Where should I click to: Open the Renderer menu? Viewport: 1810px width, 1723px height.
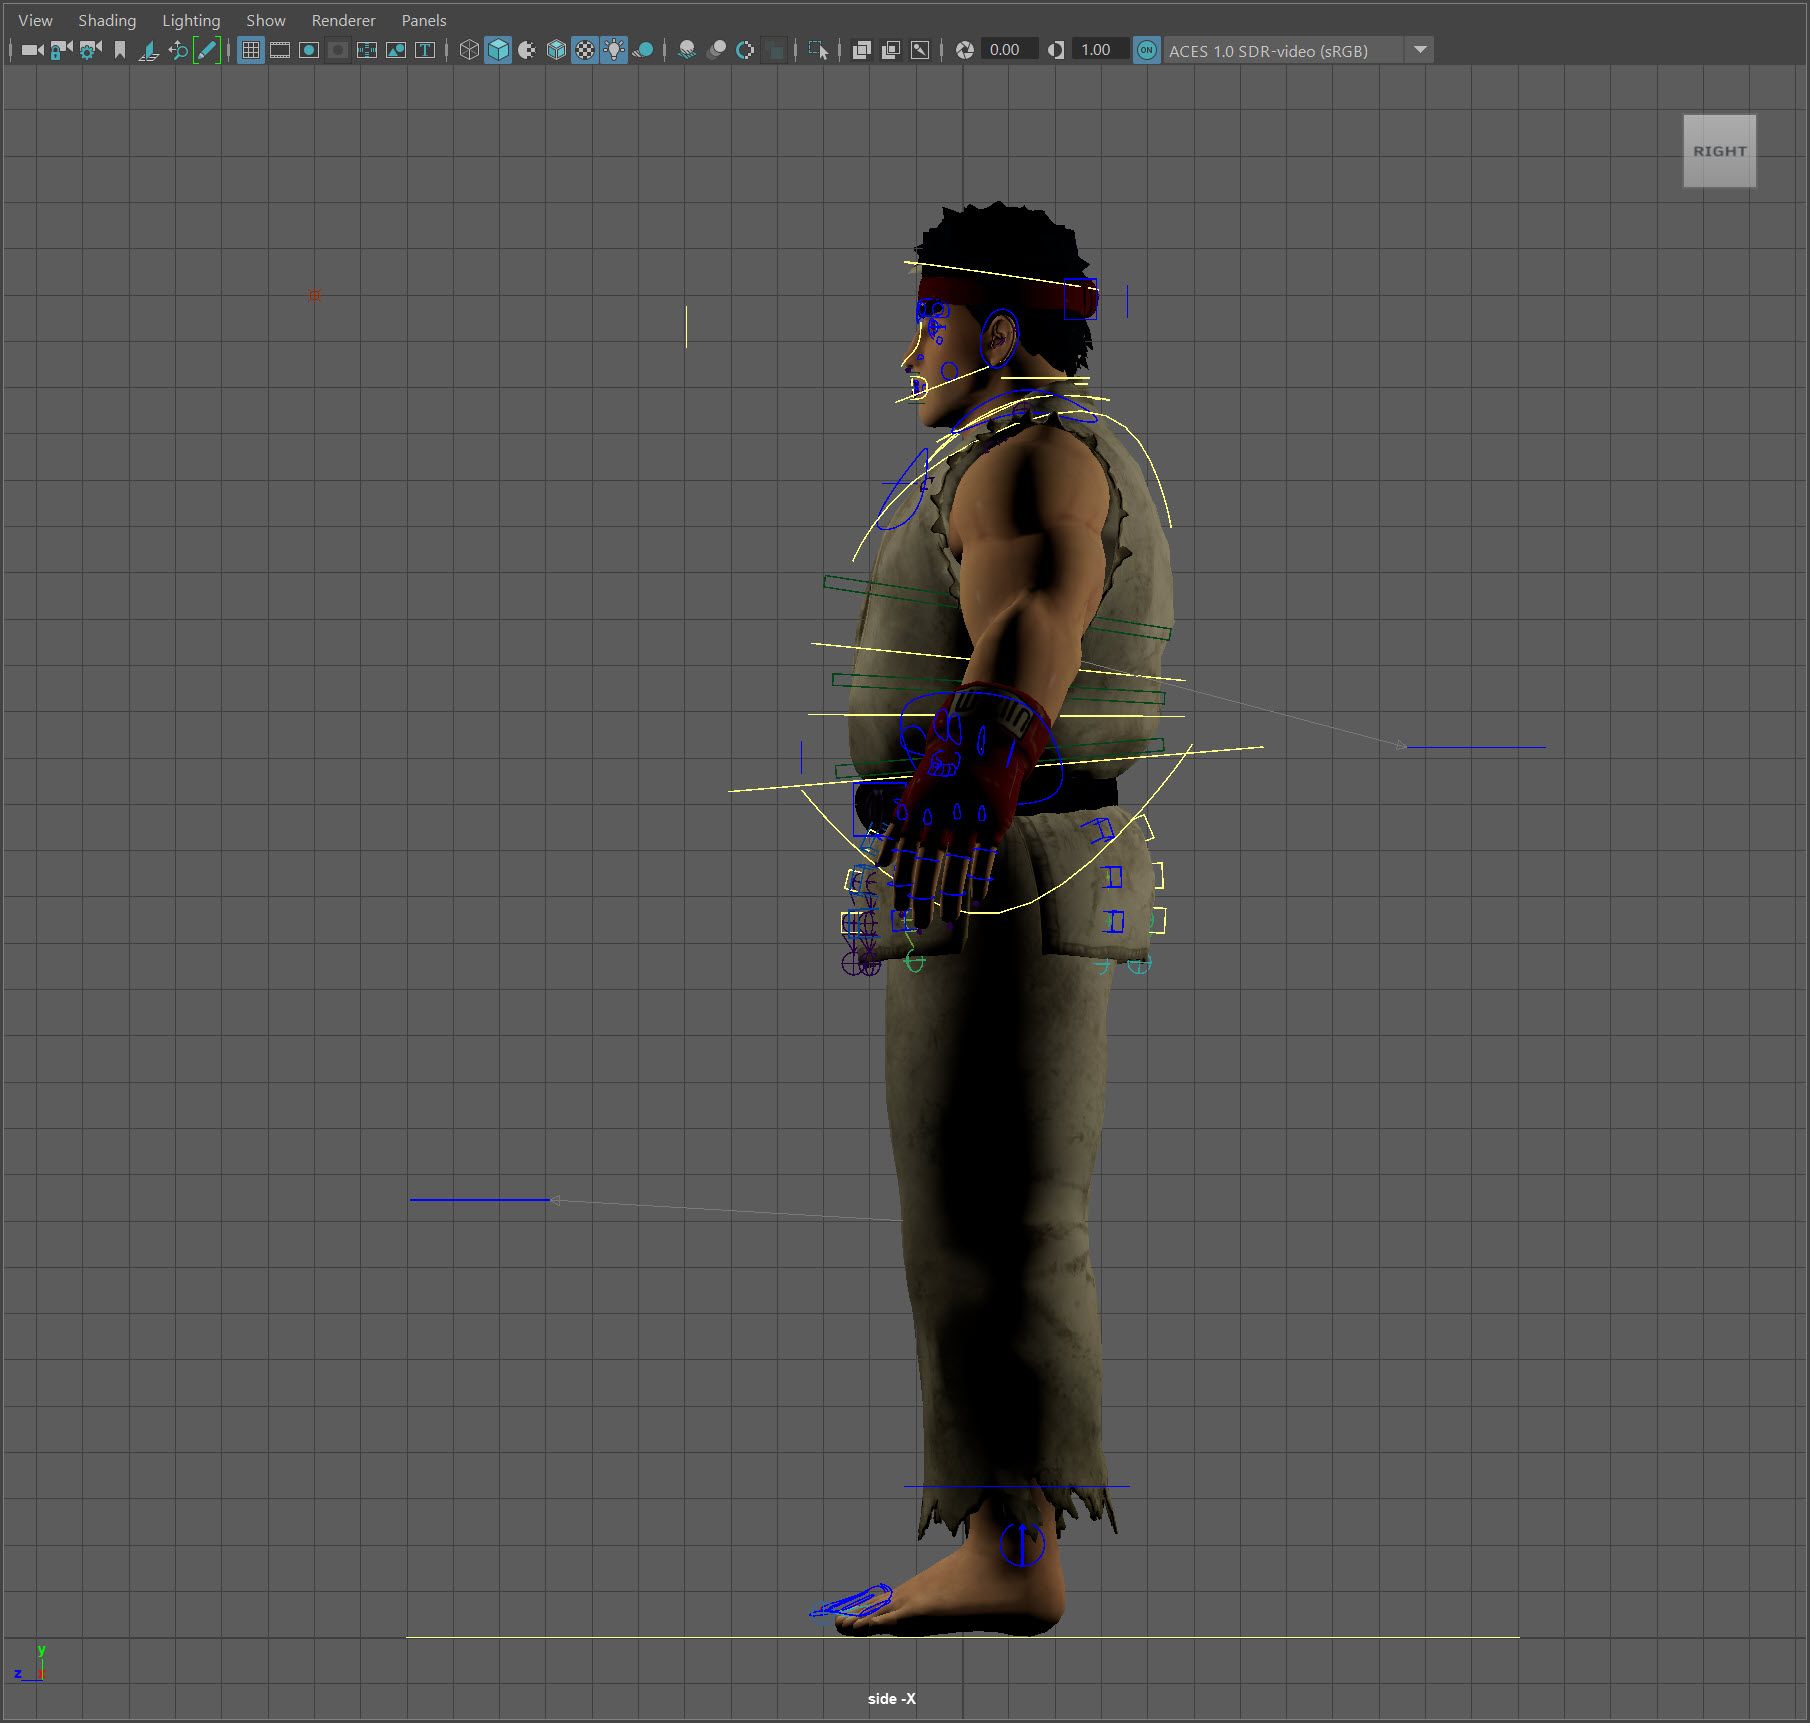[343, 20]
